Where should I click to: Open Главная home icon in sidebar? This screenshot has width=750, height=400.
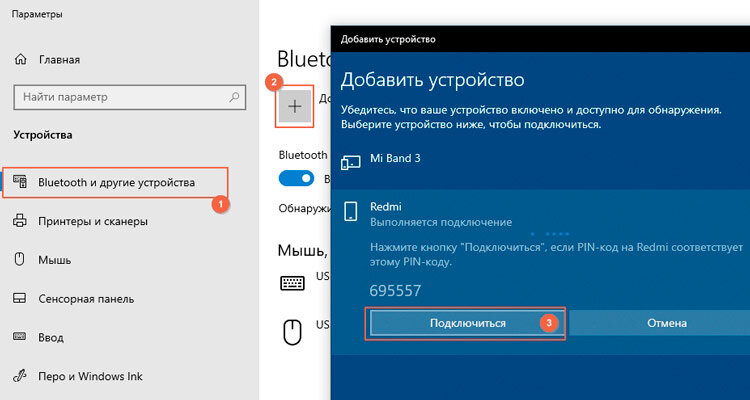(21, 60)
